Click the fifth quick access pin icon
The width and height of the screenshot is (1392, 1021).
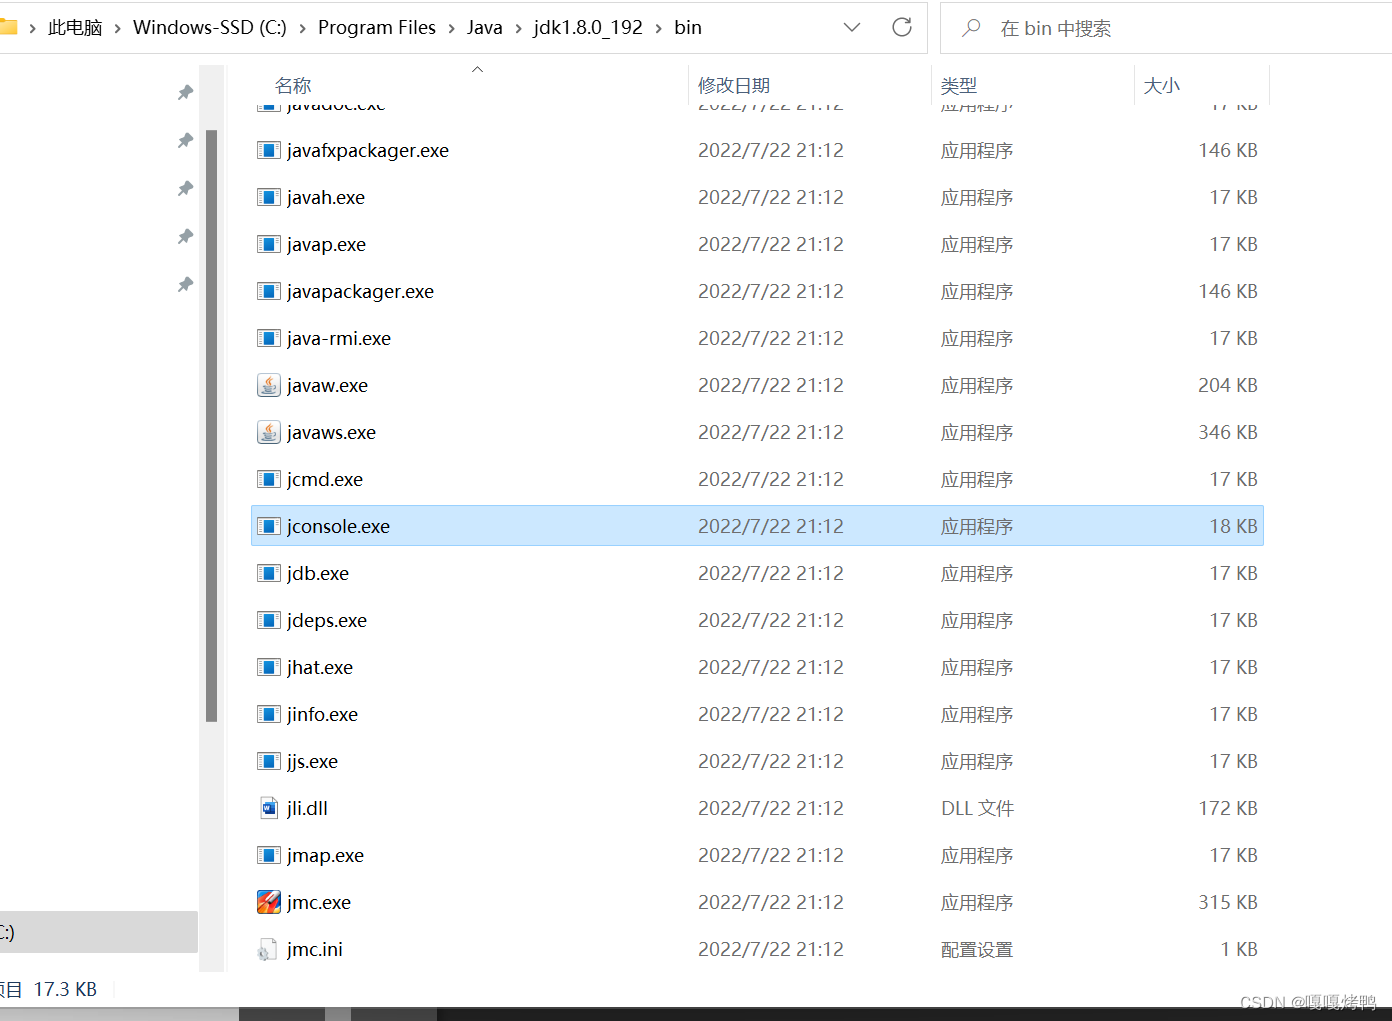[185, 285]
